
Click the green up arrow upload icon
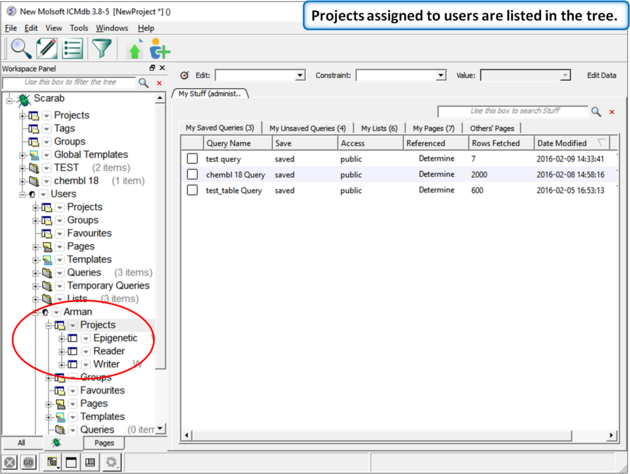coord(136,49)
